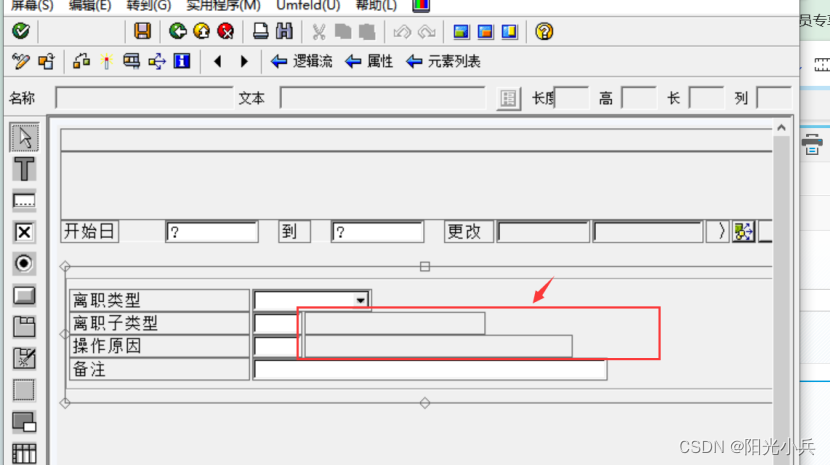Image resolution: width=831 pixels, height=465 pixels.
Task: Select the 开始日 input field
Action: tap(212, 232)
